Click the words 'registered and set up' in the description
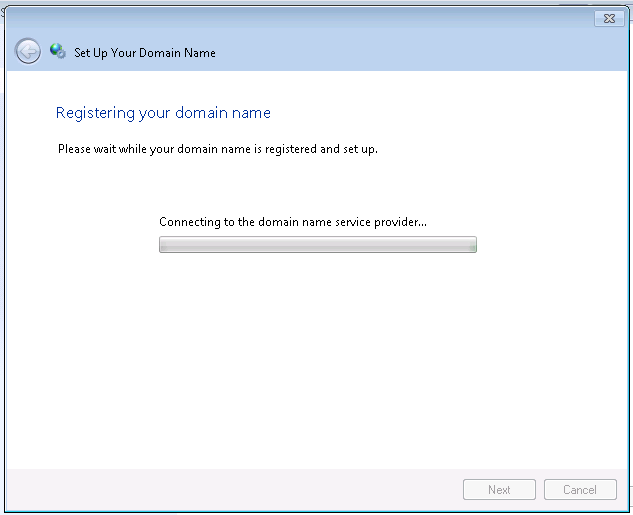The height and width of the screenshot is (515, 633). click(x=318, y=150)
